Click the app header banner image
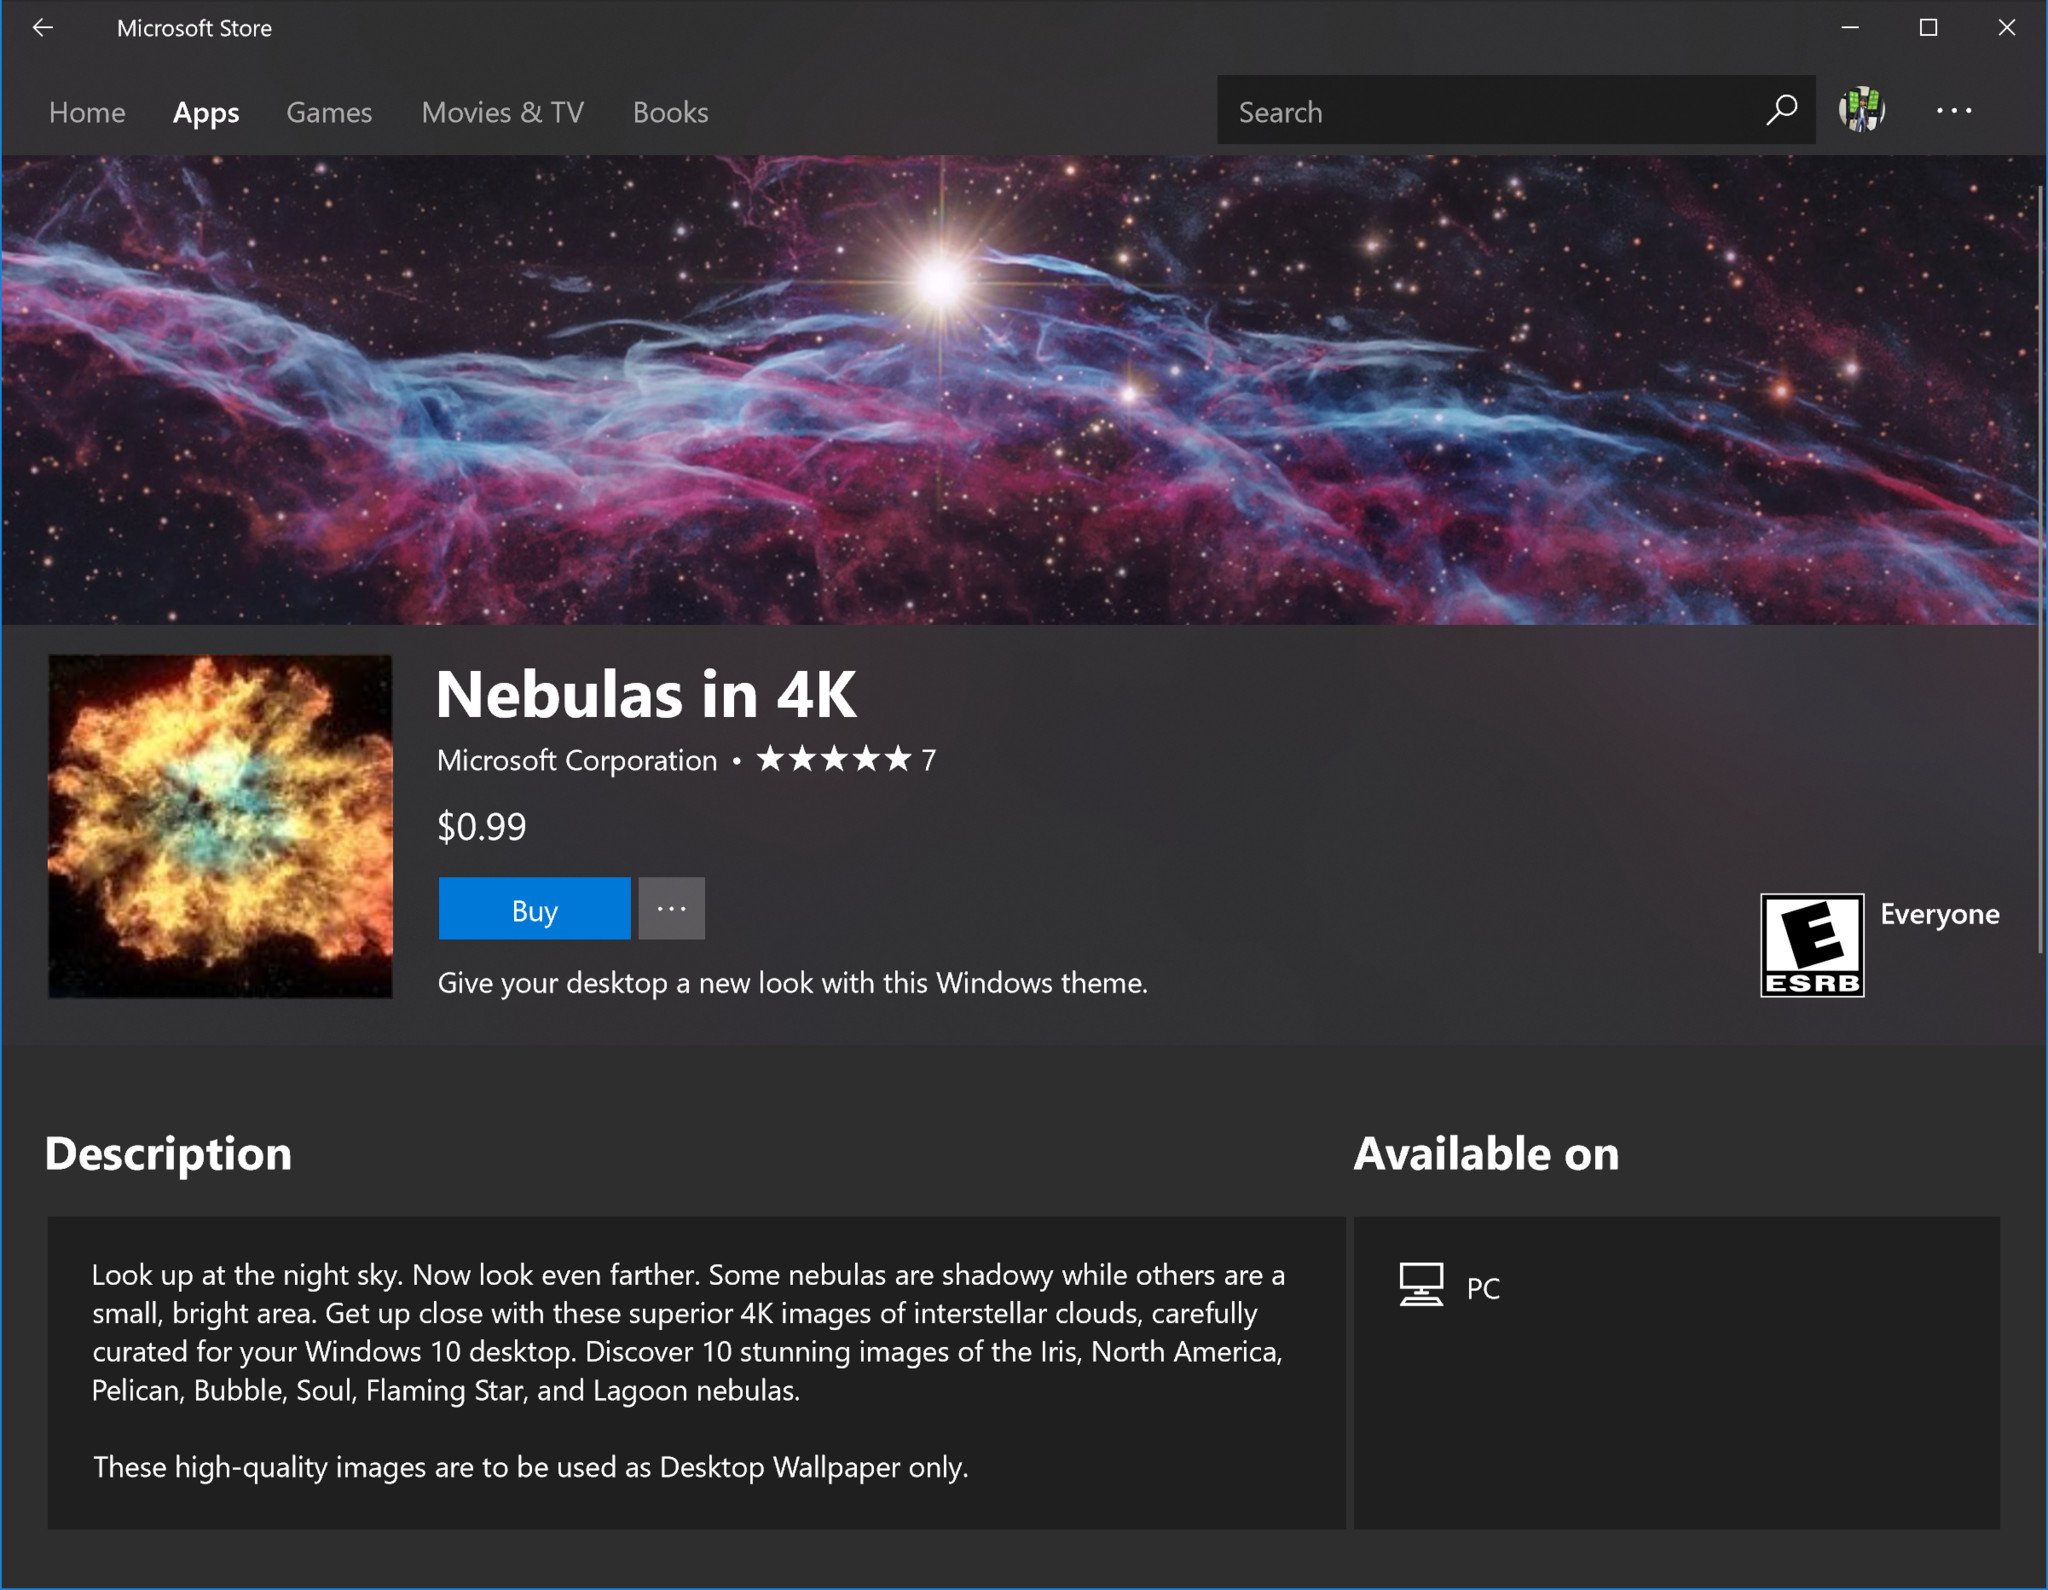This screenshot has width=2048, height=1590. [1024, 402]
